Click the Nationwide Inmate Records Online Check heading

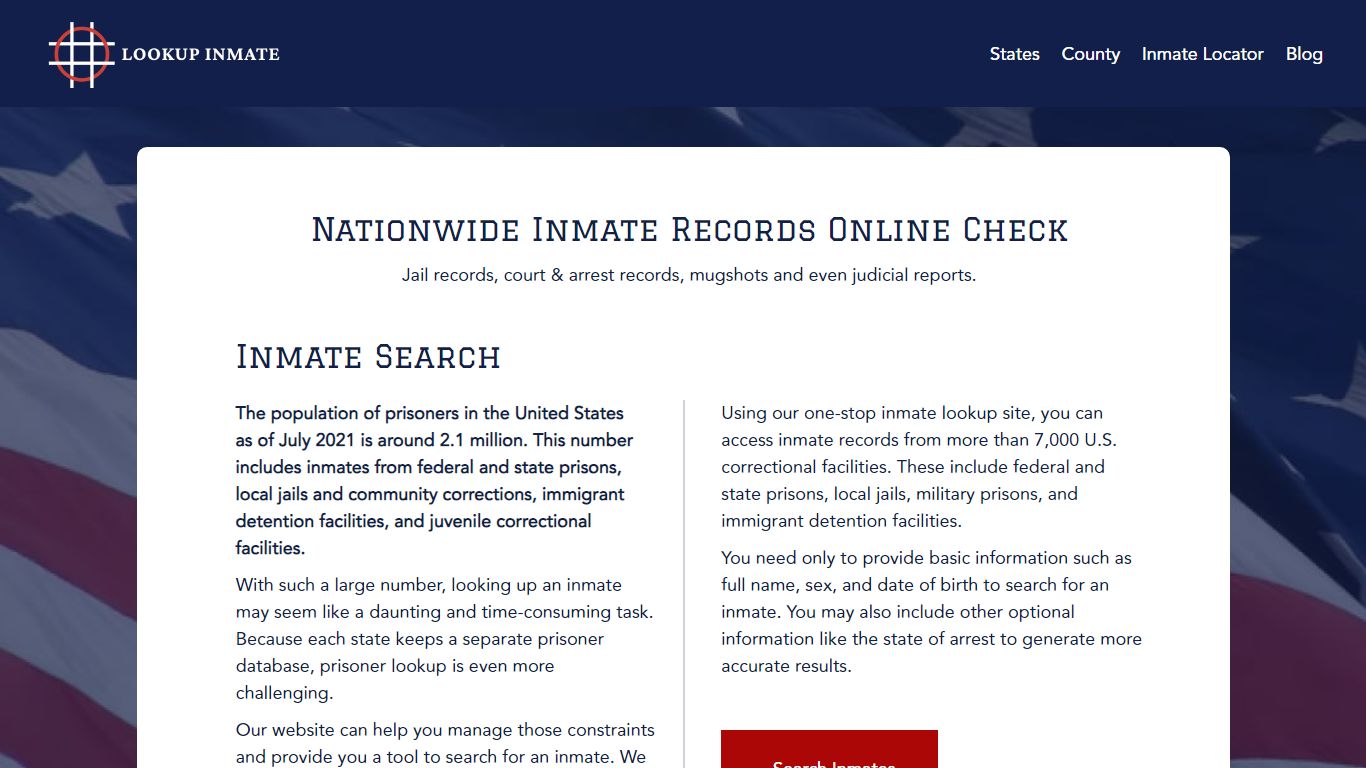pyautogui.click(x=689, y=229)
